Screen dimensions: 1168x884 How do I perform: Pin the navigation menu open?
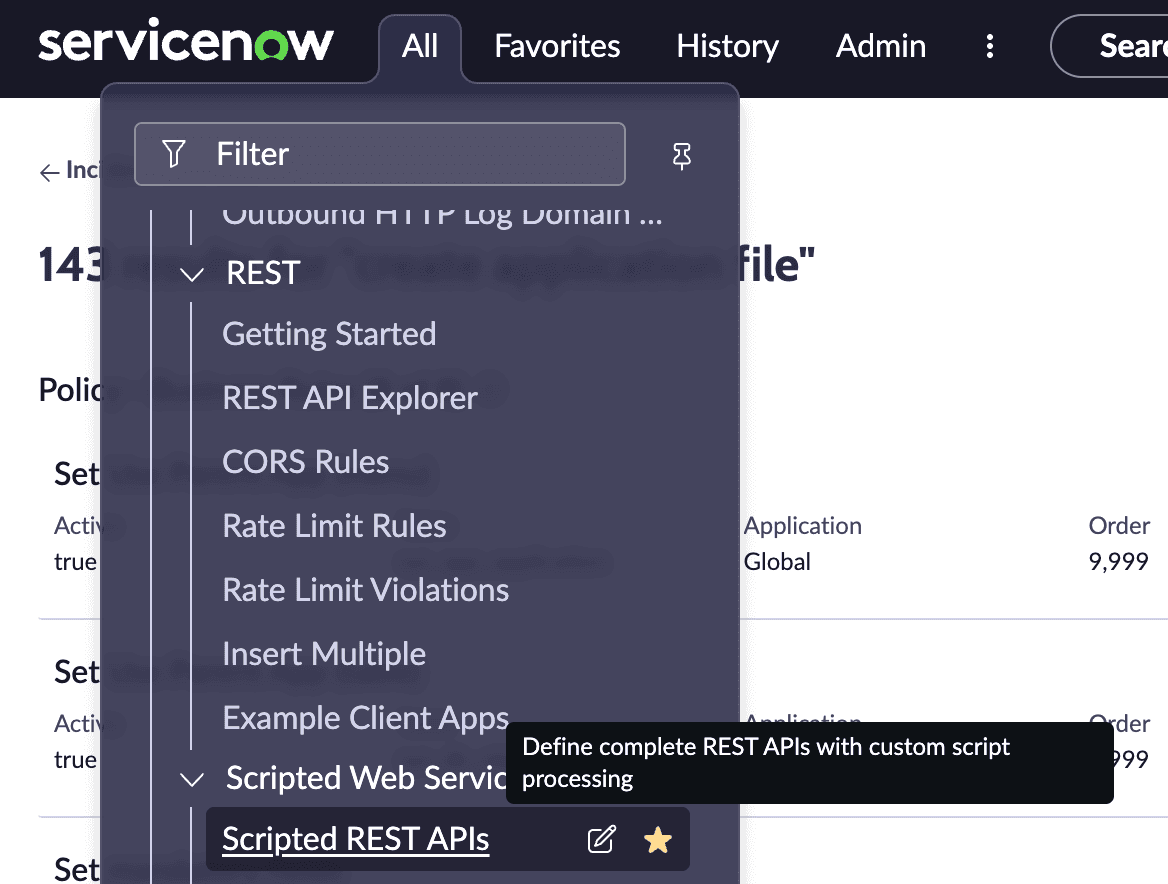tap(681, 156)
